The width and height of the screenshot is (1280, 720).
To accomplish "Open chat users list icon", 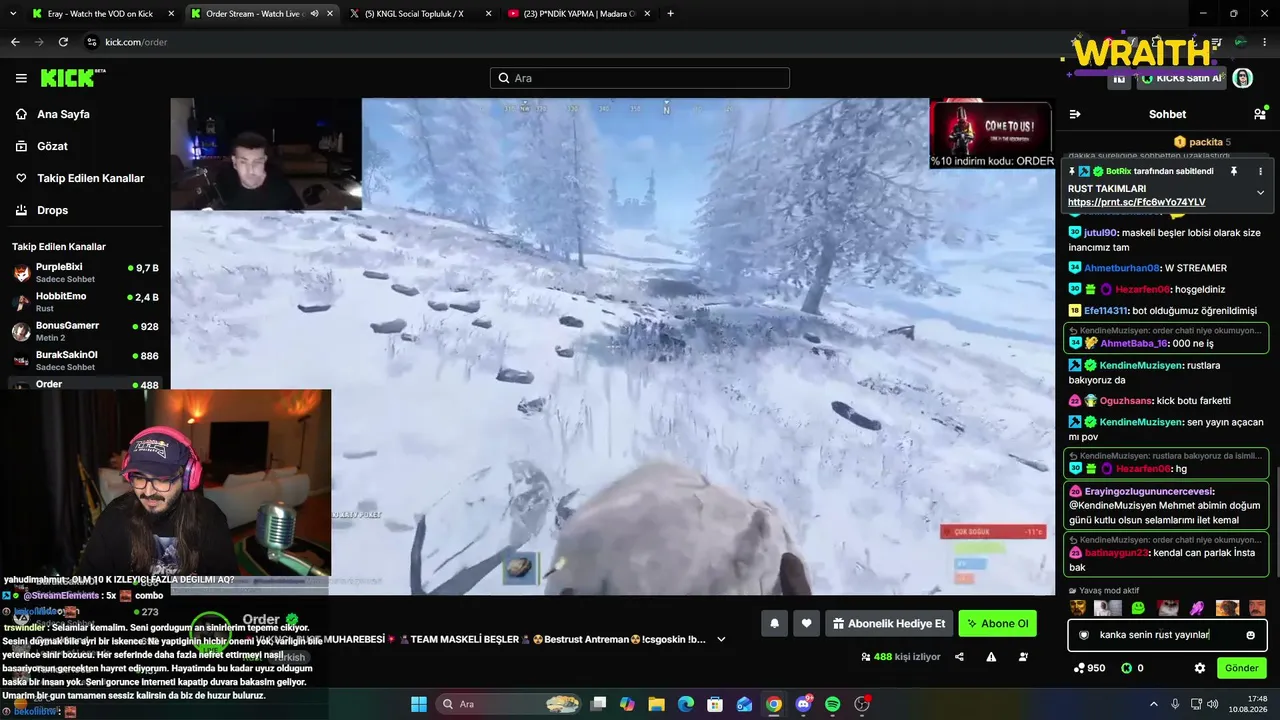I will [x=1259, y=114].
